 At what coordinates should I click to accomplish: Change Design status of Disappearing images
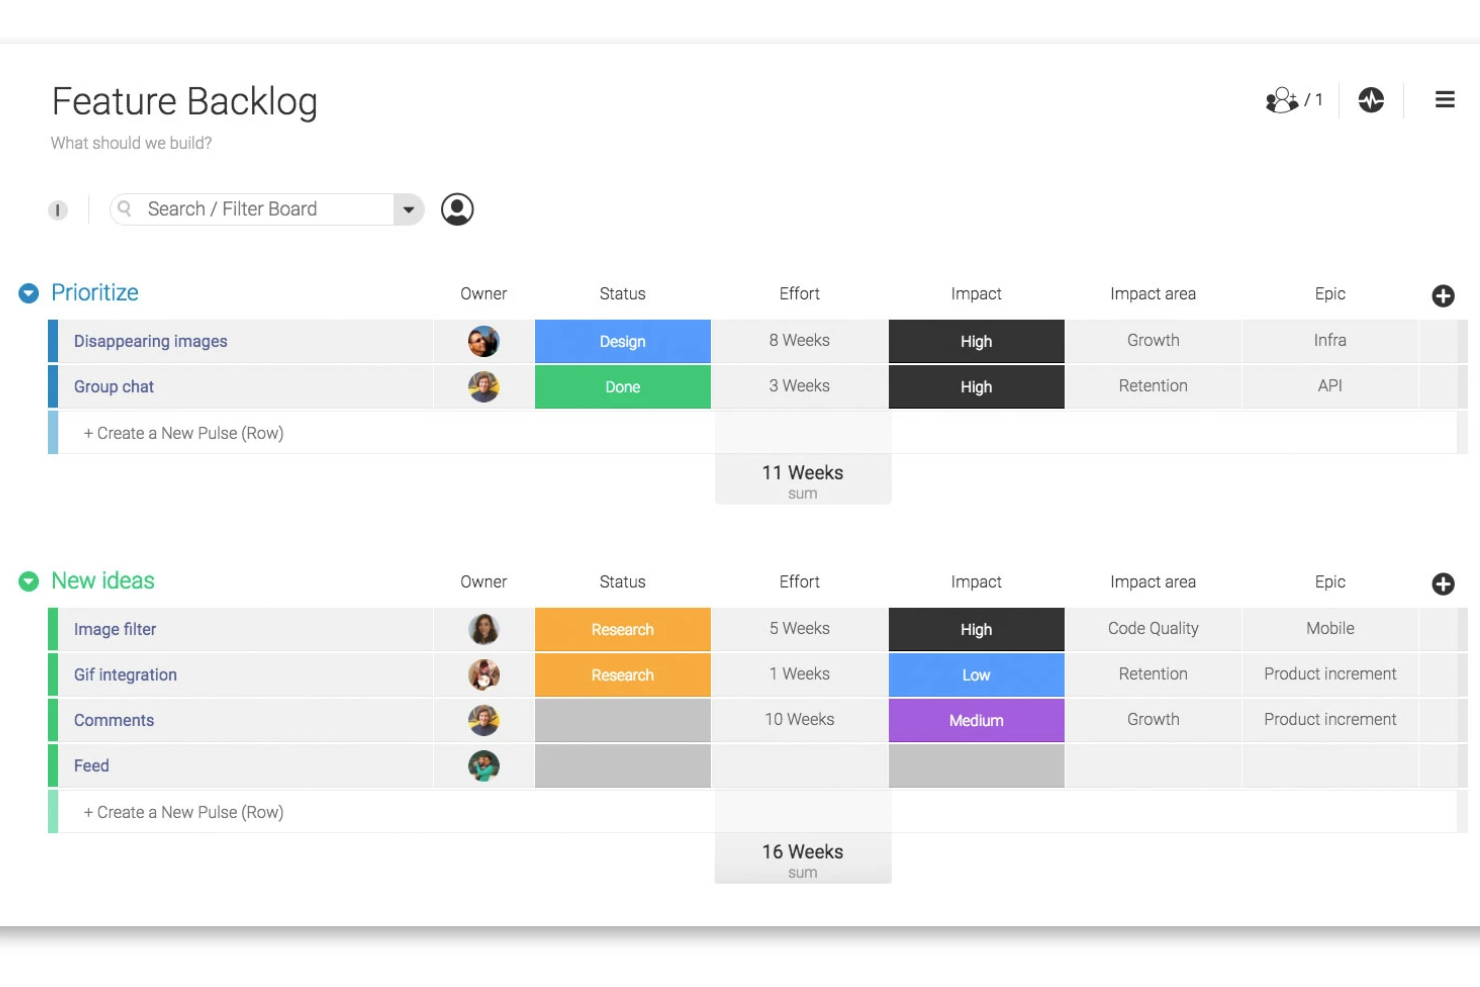click(623, 341)
